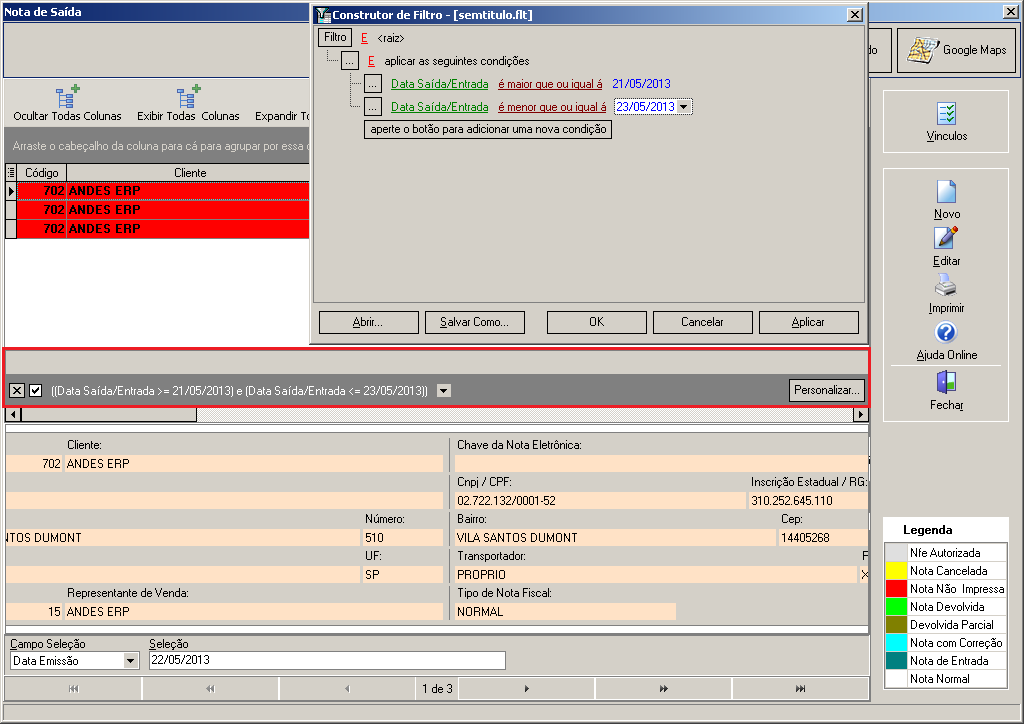Go to next record arrow
This screenshot has width=1027, height=726.
527,689
